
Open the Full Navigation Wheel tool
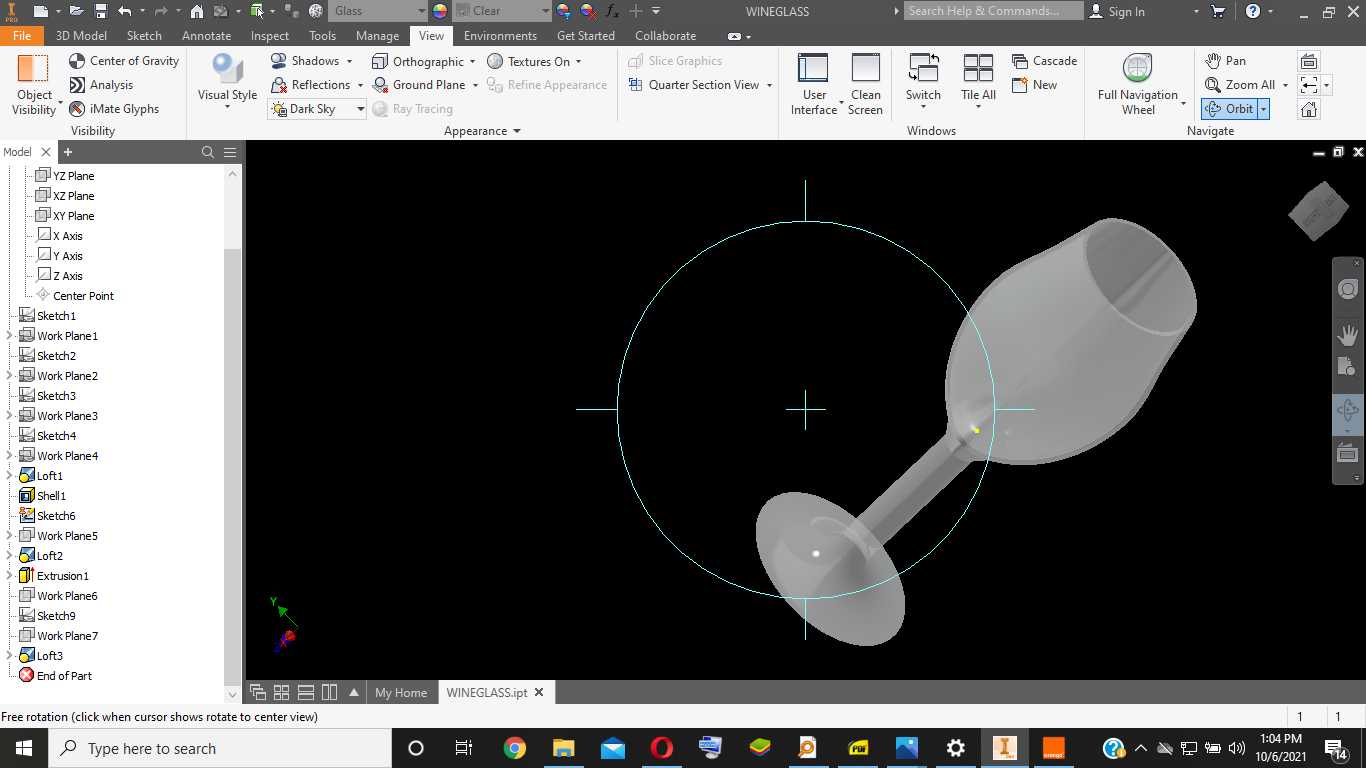[x=1137, y=84]
